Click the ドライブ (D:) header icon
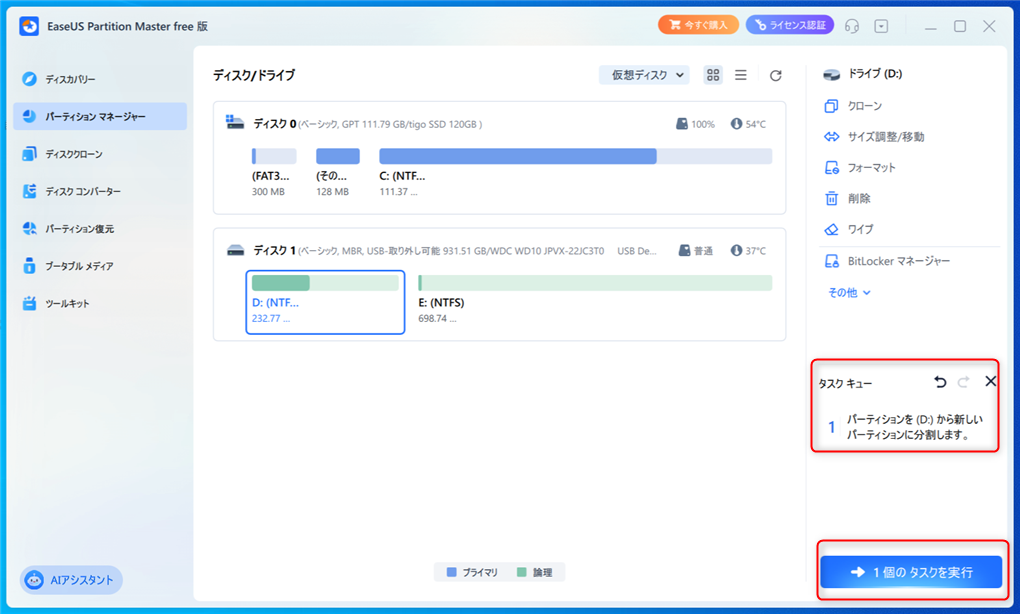1020x614 pixels. point(831,74)
